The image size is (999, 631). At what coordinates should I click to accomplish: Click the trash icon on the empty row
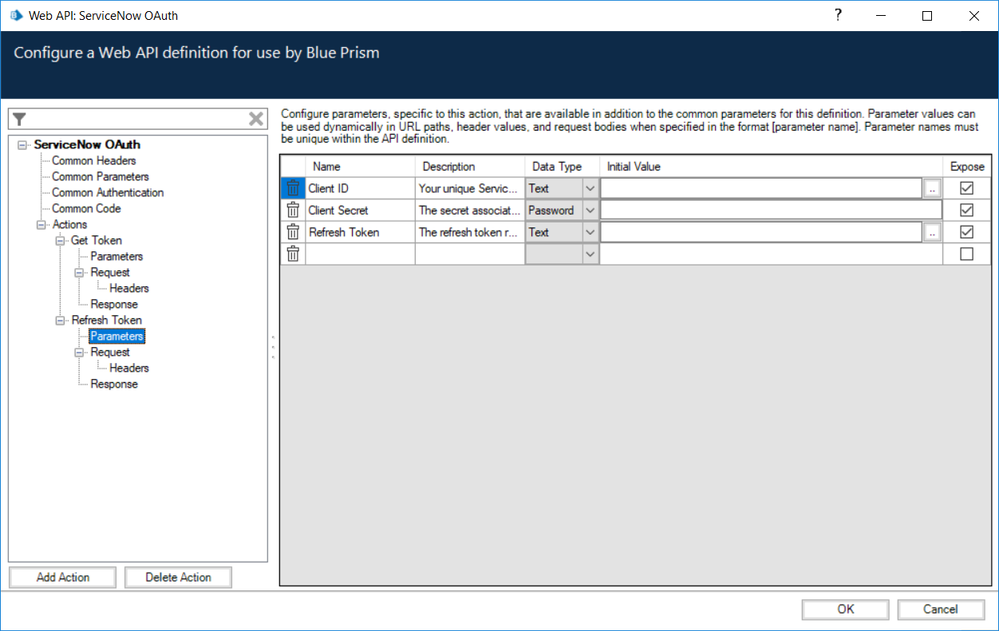click(292, 254)
